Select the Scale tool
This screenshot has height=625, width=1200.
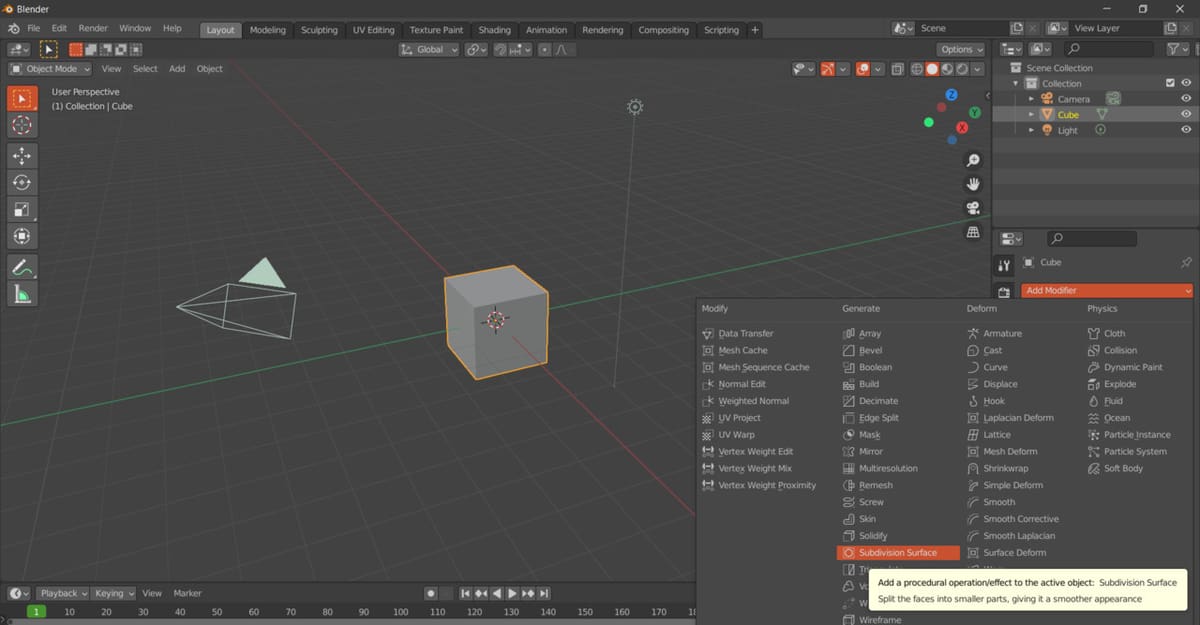pyautogui.click(x=22, y=209)
